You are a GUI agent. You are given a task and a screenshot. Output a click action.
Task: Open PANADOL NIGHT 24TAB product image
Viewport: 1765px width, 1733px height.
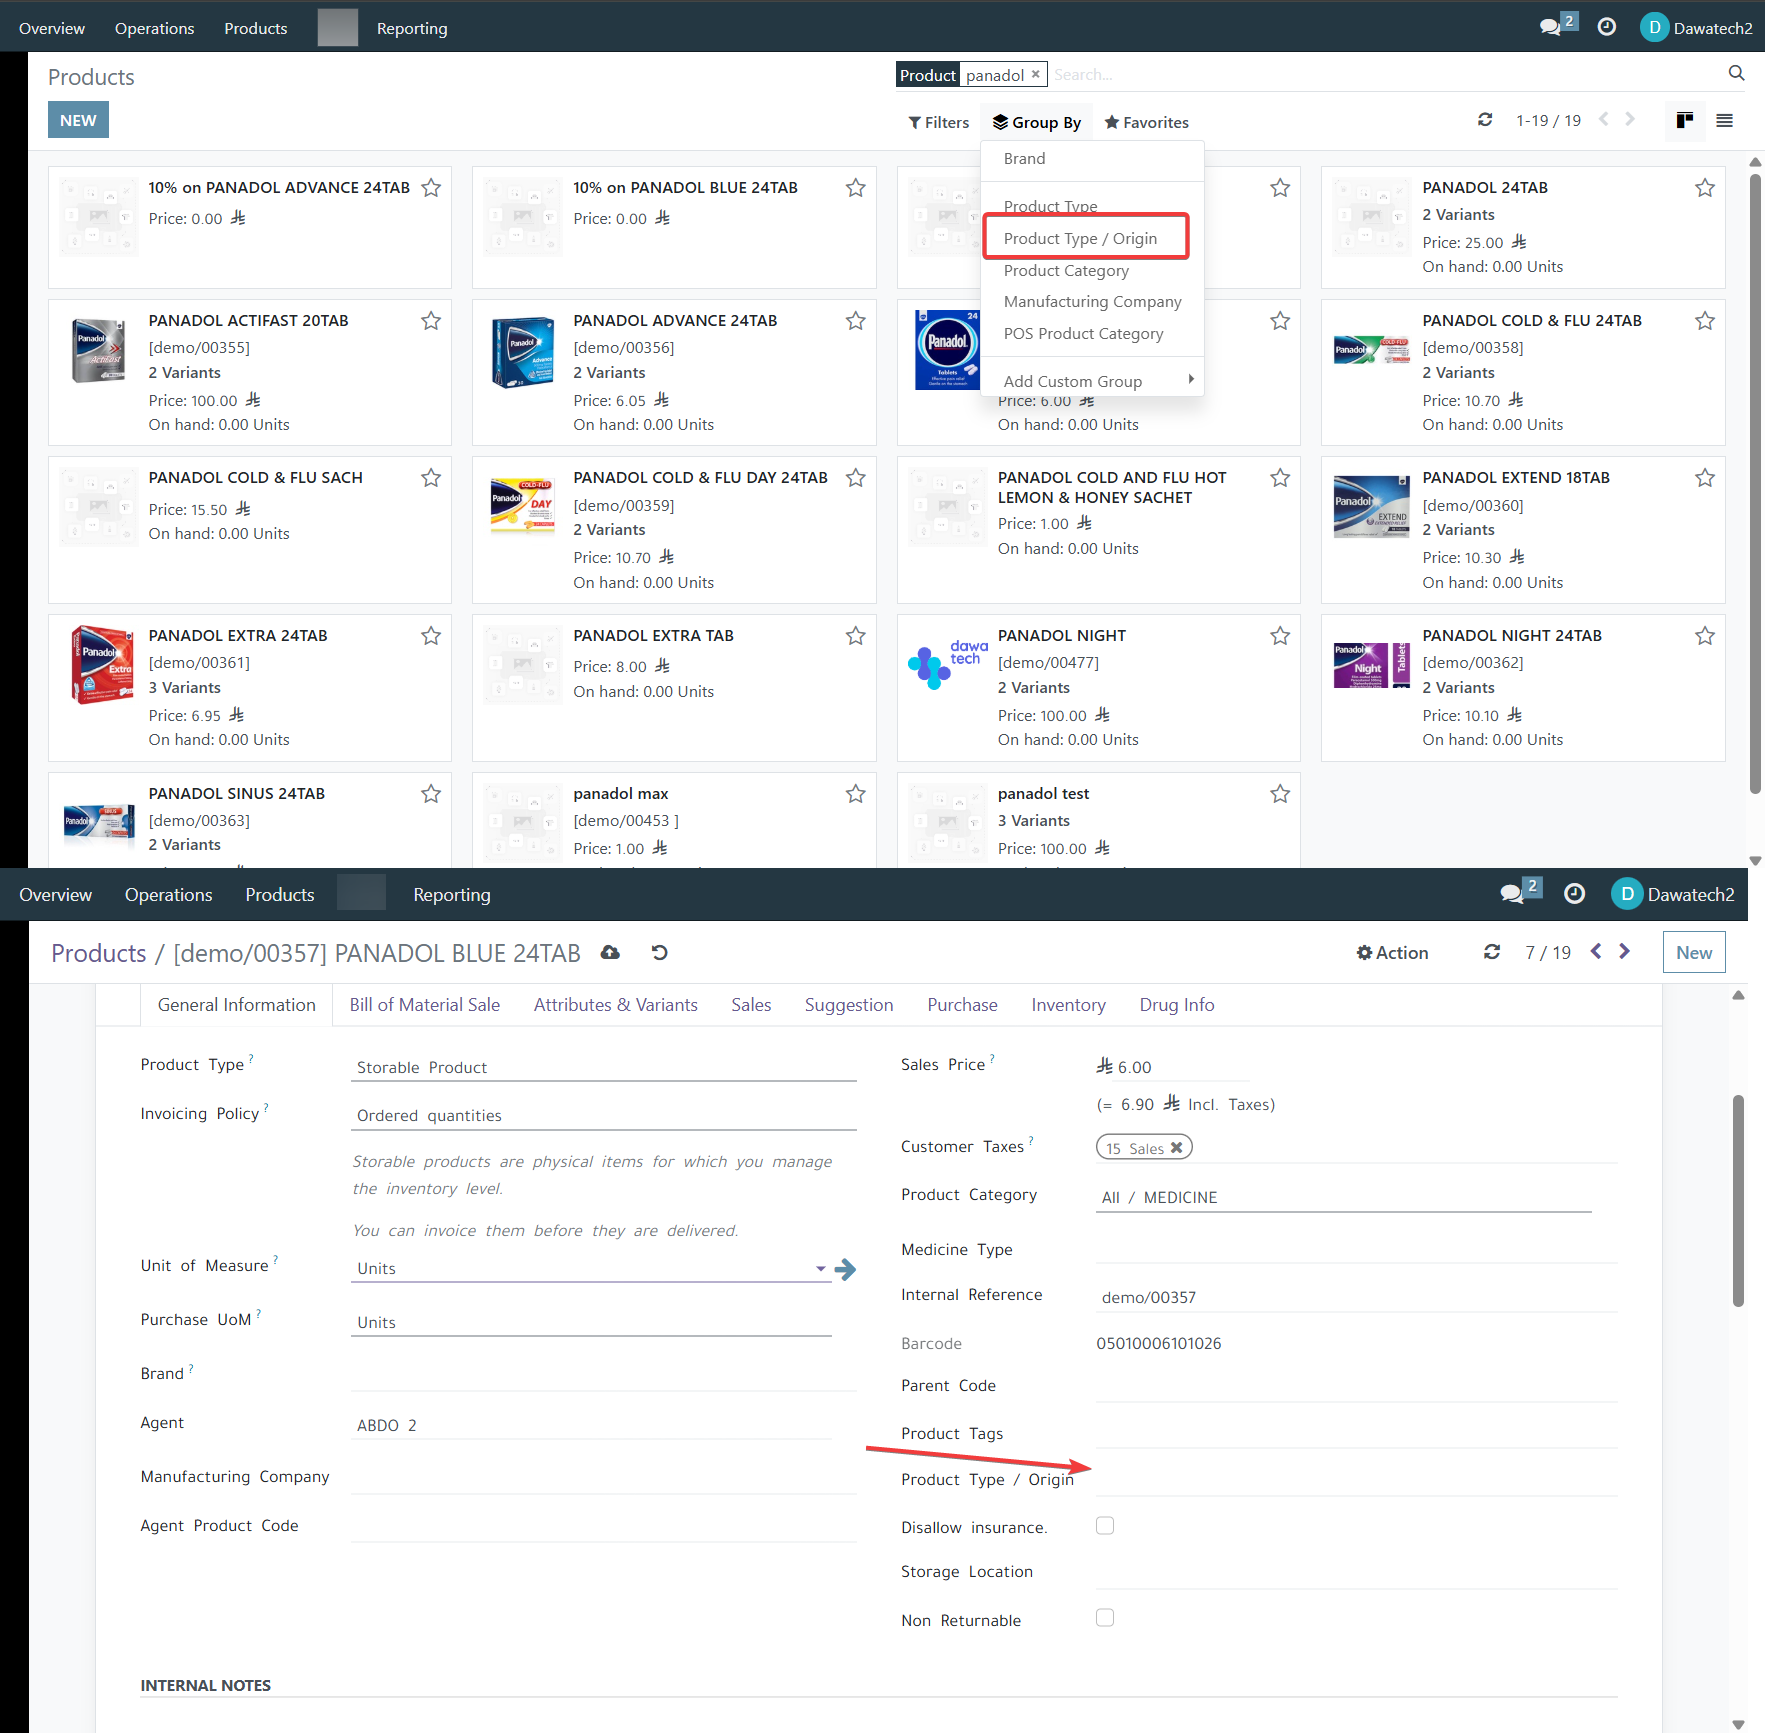(x=1372, y=665)
